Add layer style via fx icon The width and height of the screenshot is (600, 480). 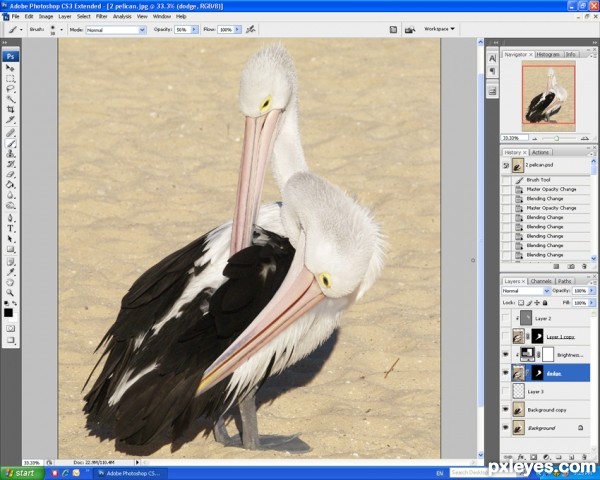[520, 457]
